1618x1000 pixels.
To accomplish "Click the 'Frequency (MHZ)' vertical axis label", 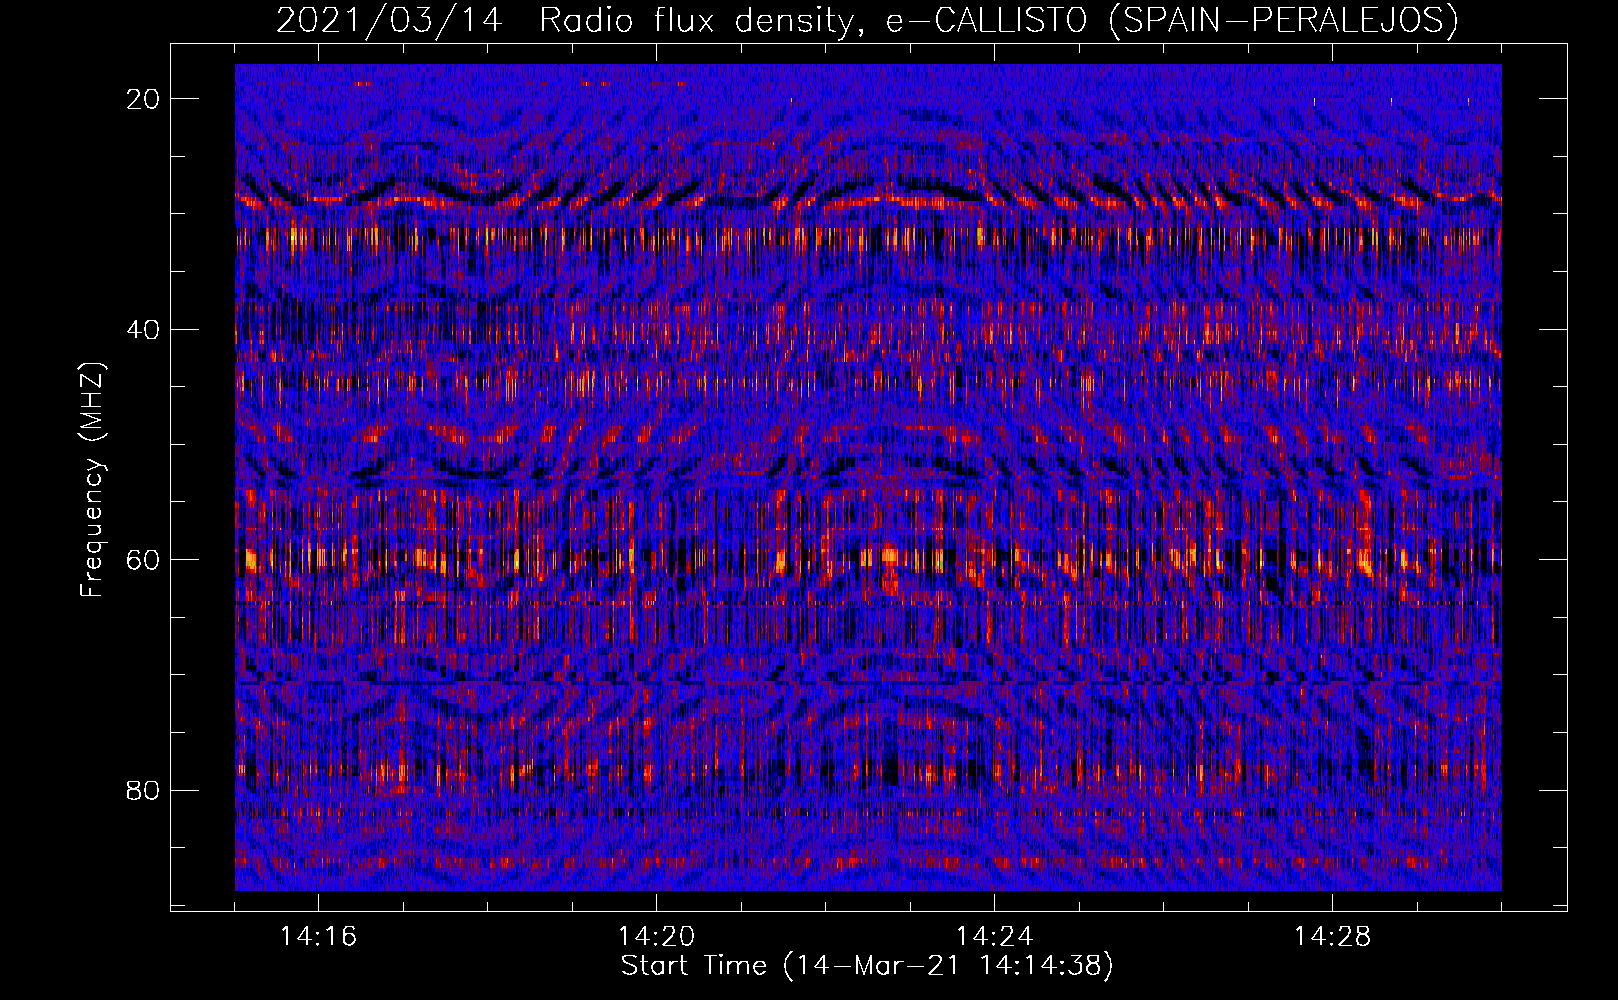I will pos(92,480).
